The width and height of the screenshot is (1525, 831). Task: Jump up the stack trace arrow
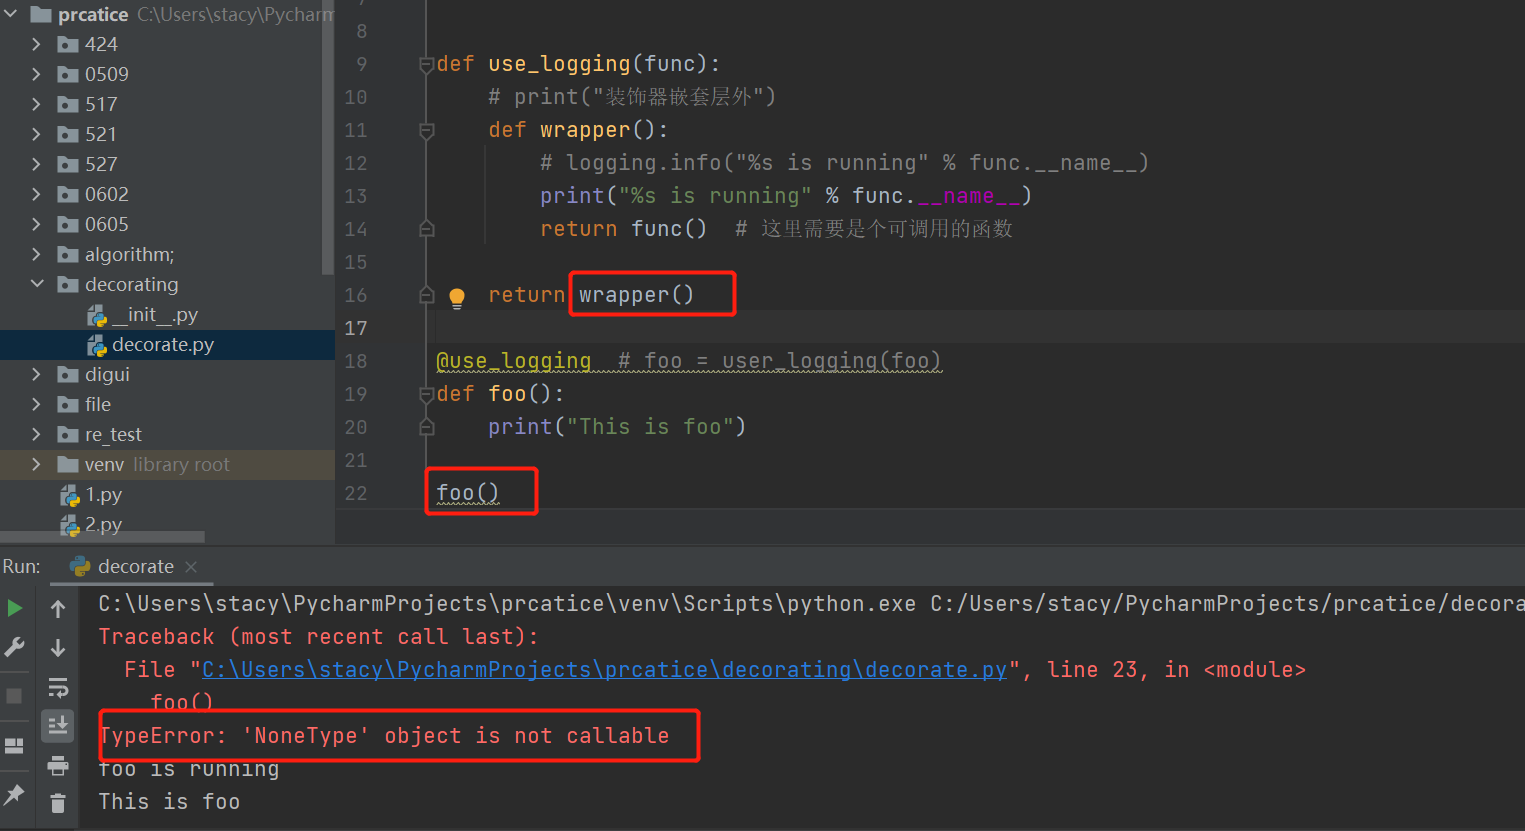point(58,608)
